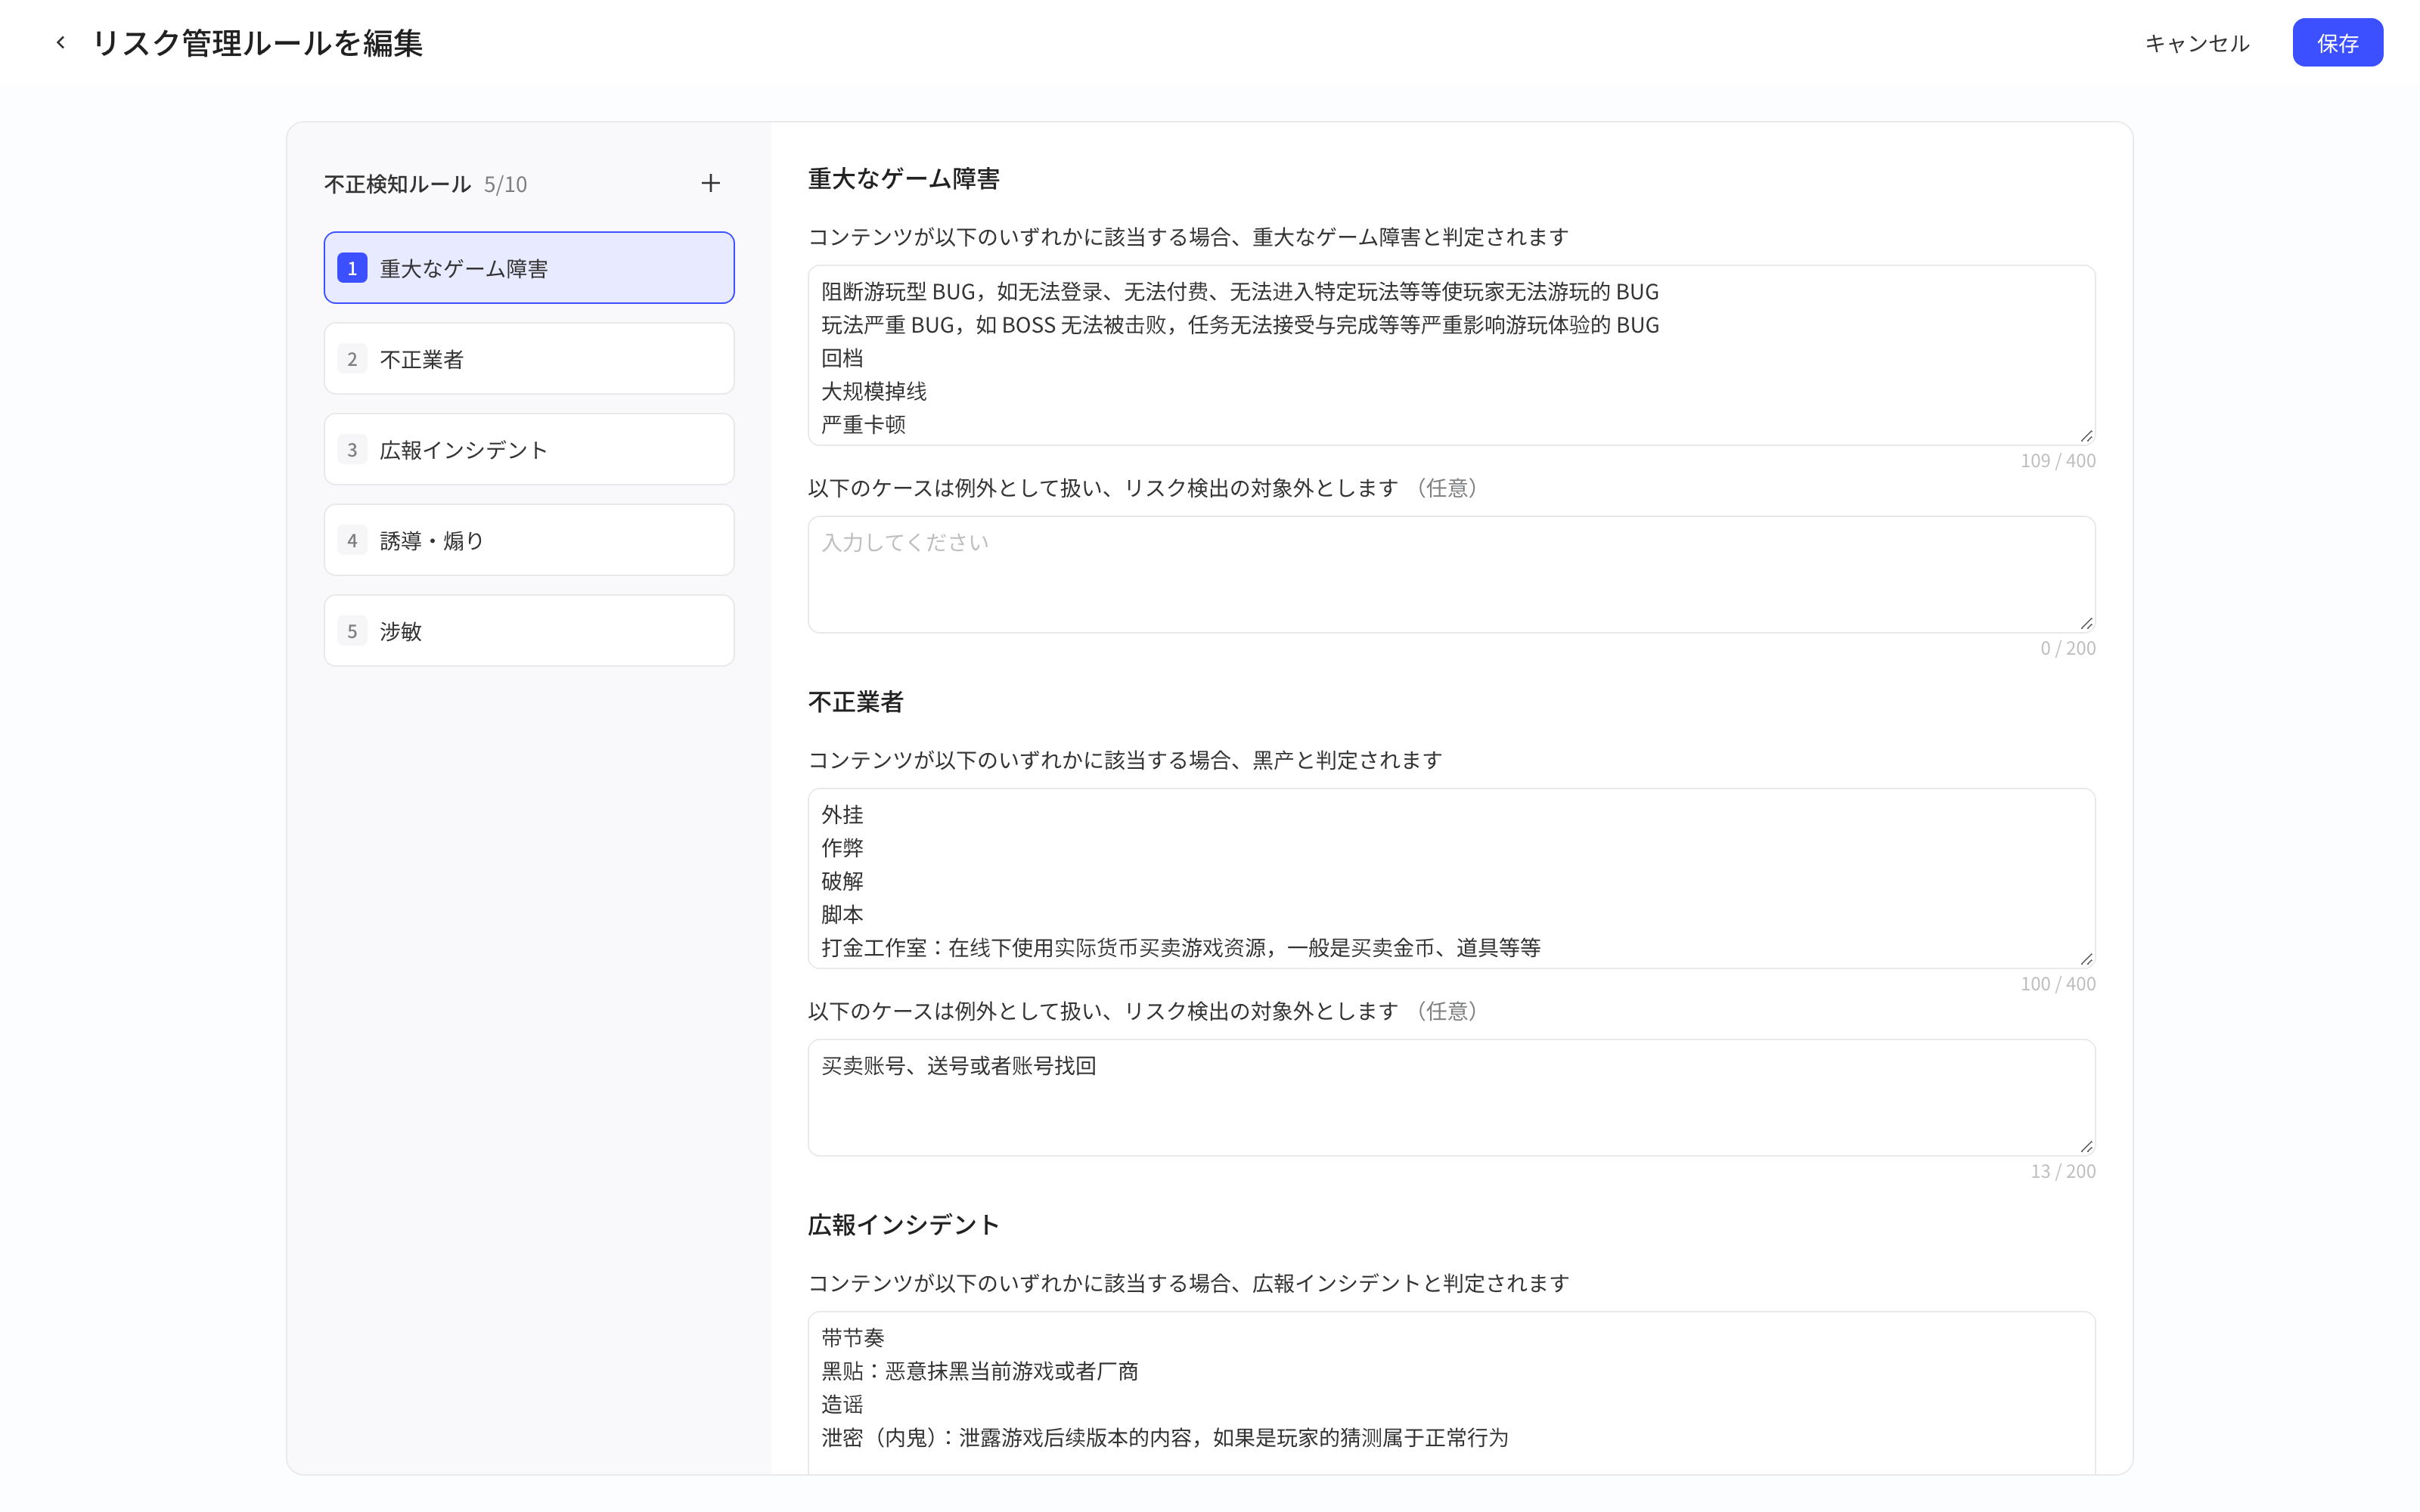The width and height of the screenshot is (2420, 1512).
Task: Focus the 不正業者 criteria text area with 外挂
Action: [x=1451, y=878]
